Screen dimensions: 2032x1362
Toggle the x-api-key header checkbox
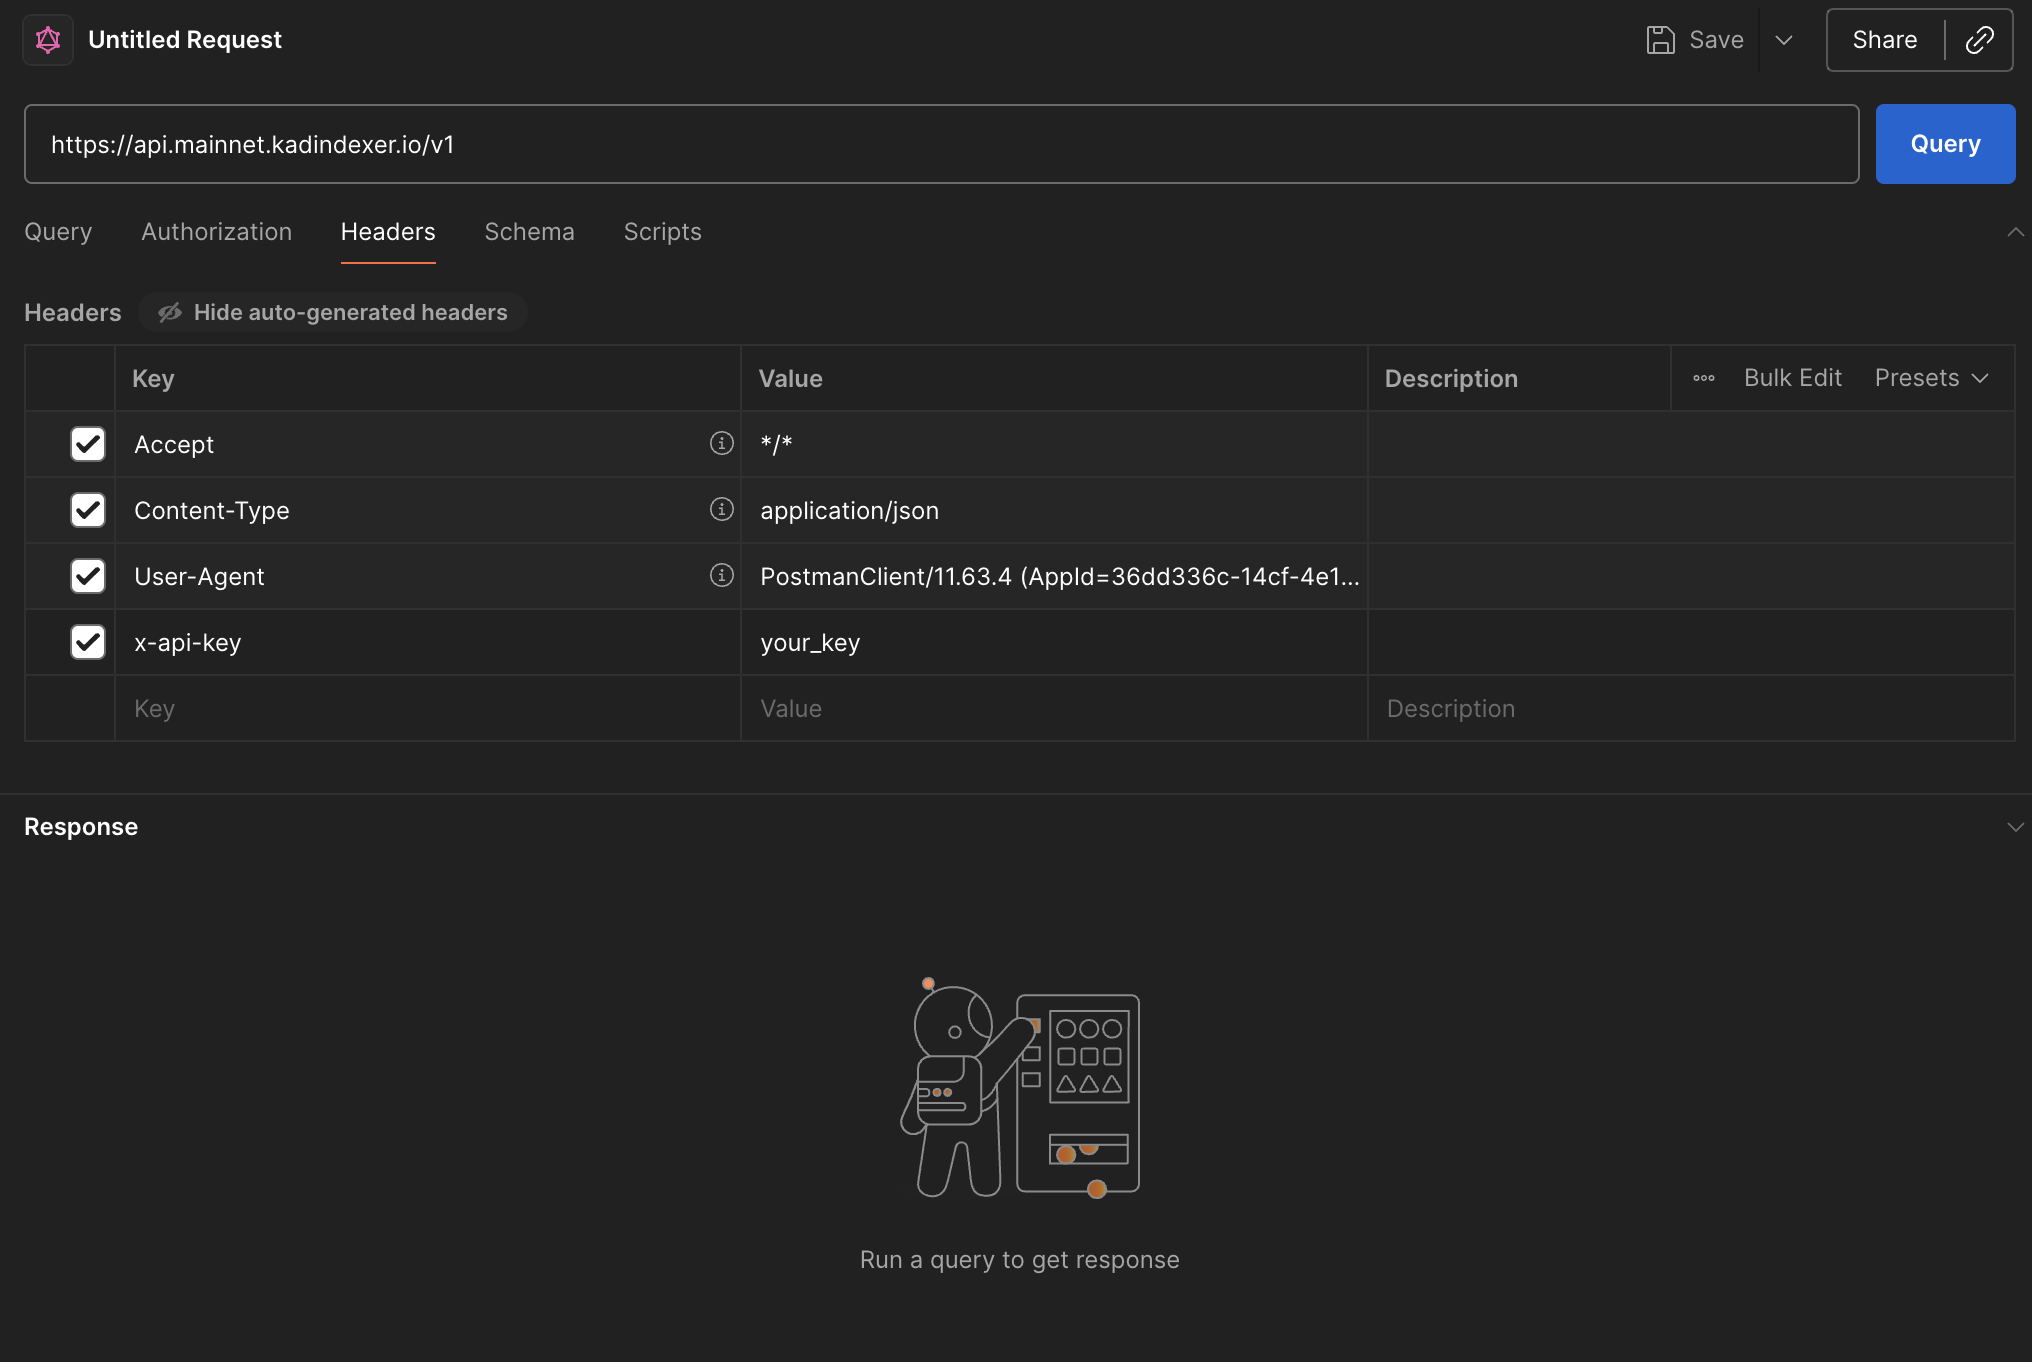[x=88, y=642]
